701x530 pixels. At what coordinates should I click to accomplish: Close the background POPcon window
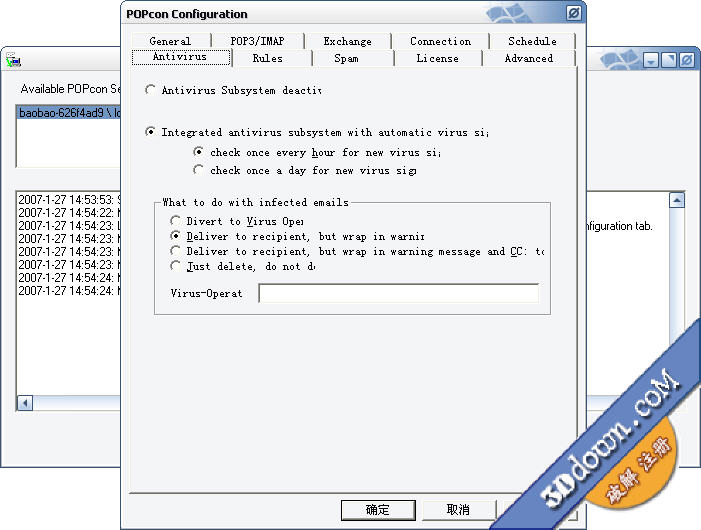pyautogui.click(x=687, y=60)
